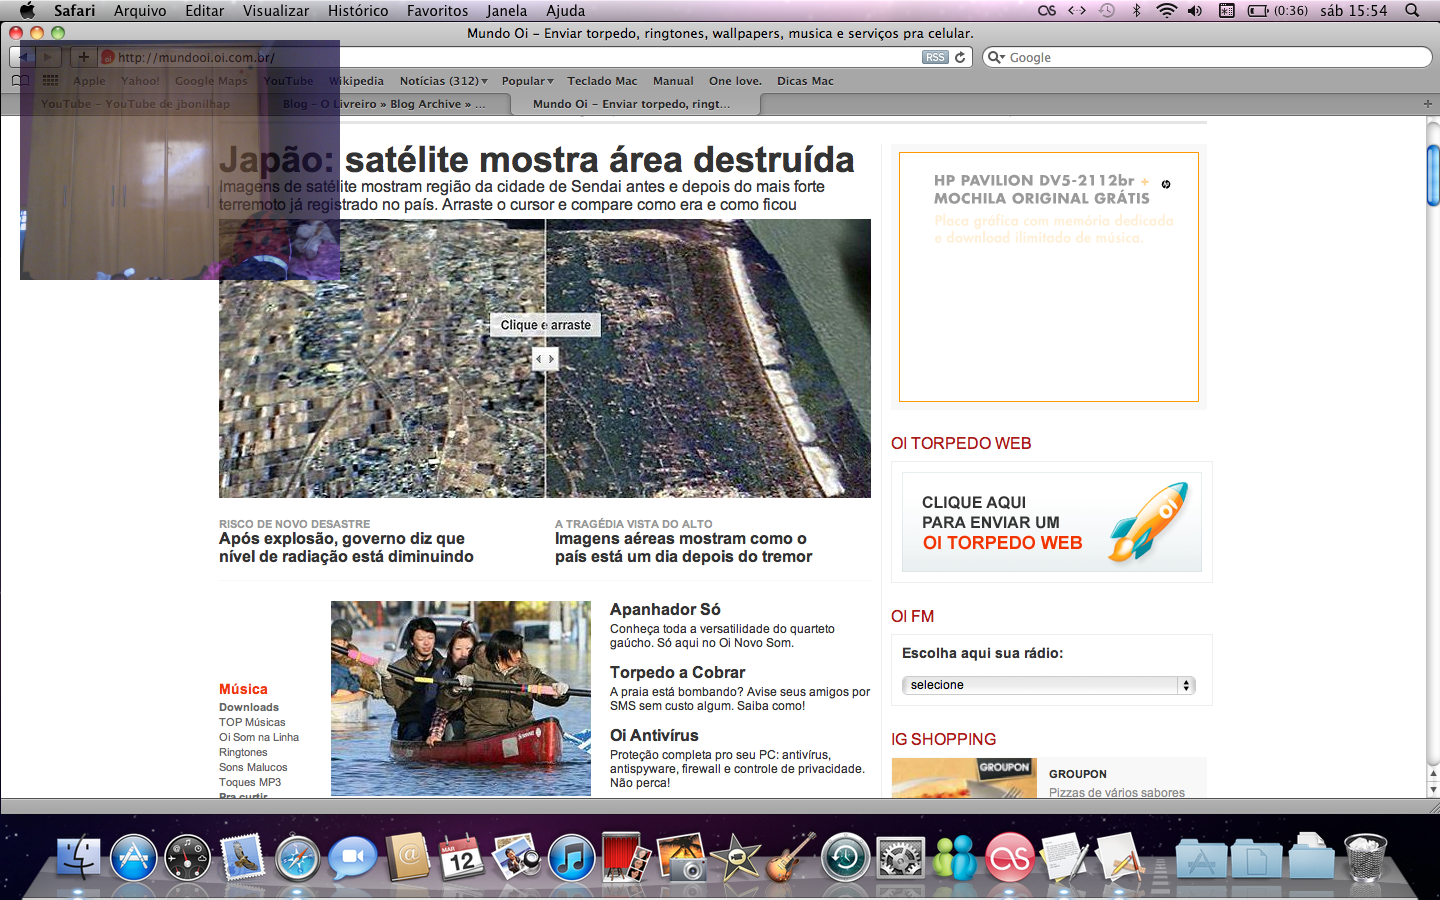The height and width of the screenshot is (900, 1440).
Task: Click the Teclado Mac bookmark
Action: [602, 81]
